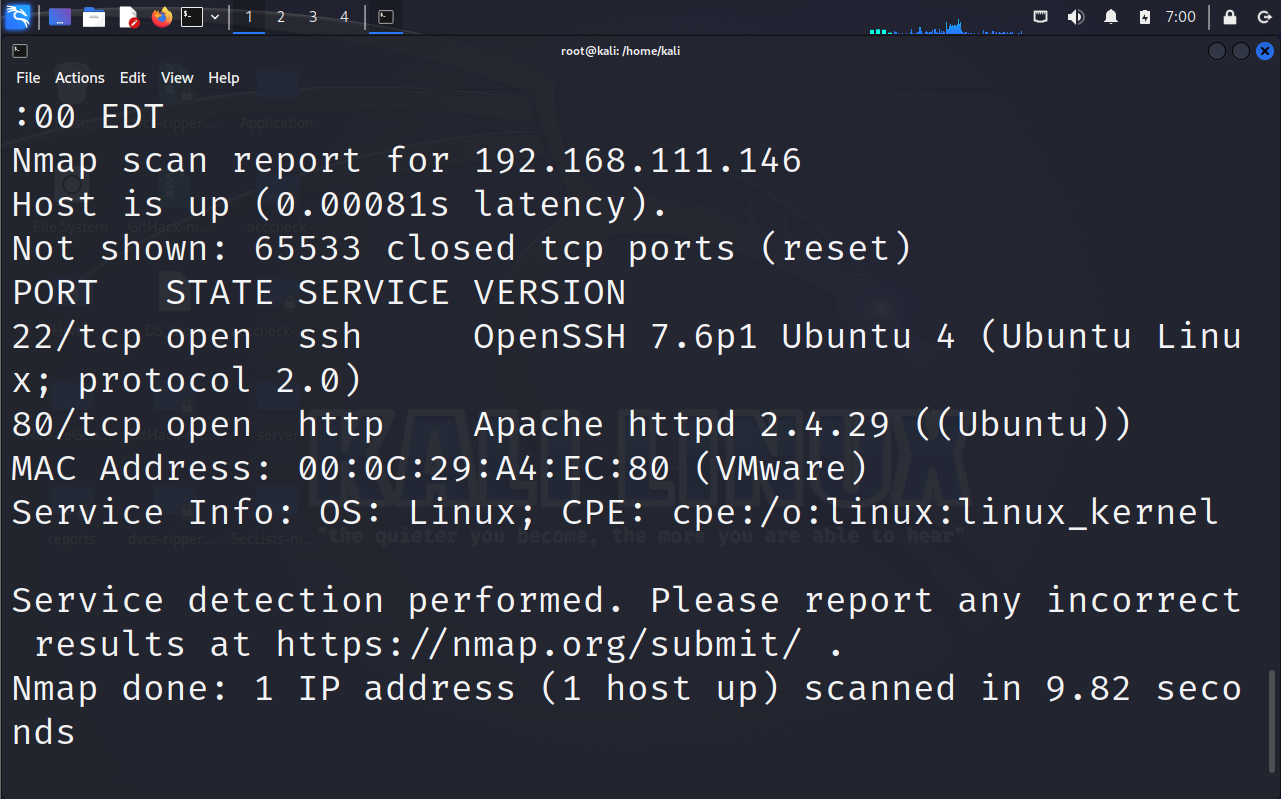
Task: Open the file manager from the panel
Action: tap(94, 17)
